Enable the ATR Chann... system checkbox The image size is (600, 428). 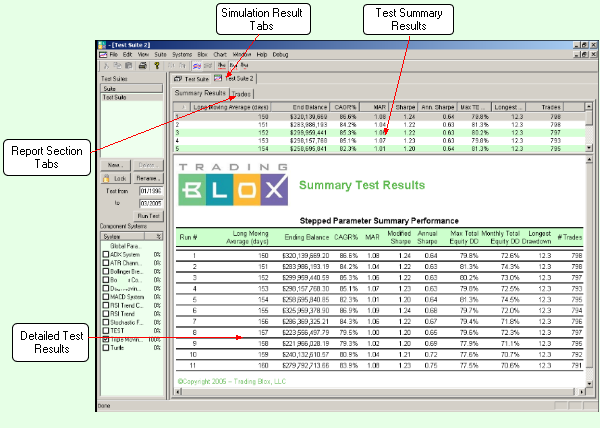(106, 263)
